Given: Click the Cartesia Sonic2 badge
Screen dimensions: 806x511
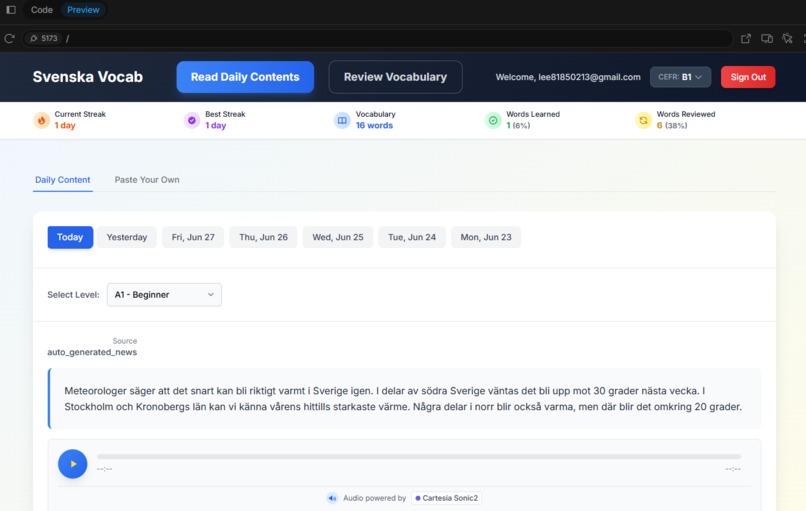Looking at the screenshot, I should coord(447,498).
